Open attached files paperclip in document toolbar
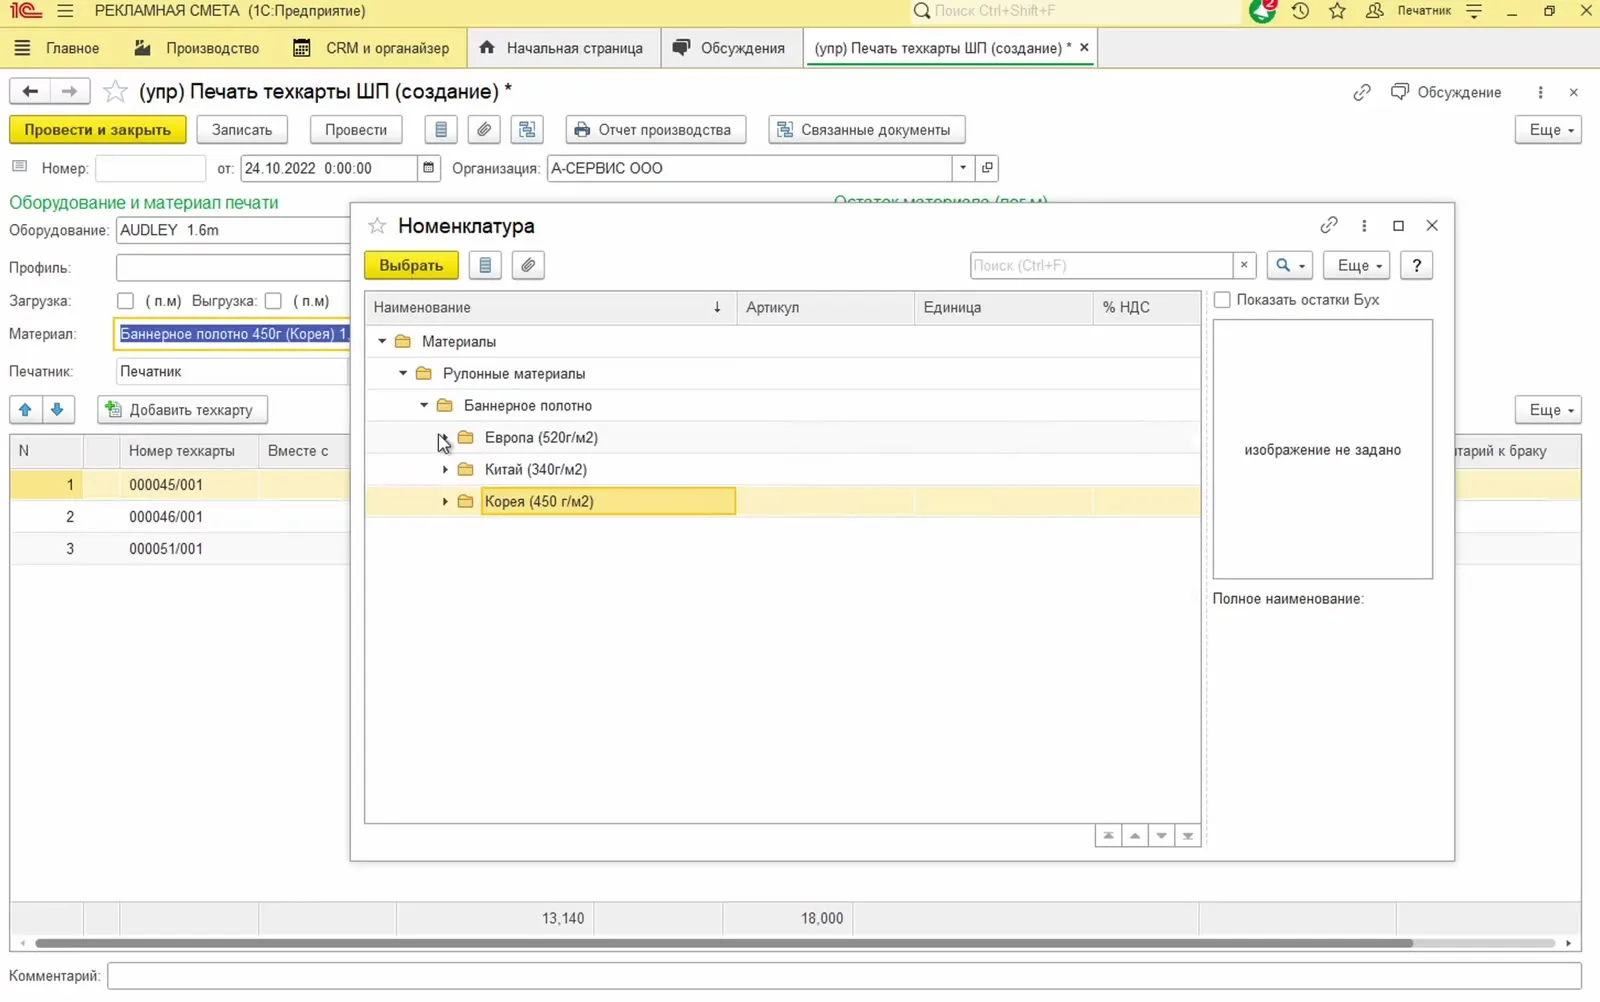 (484, 130)
